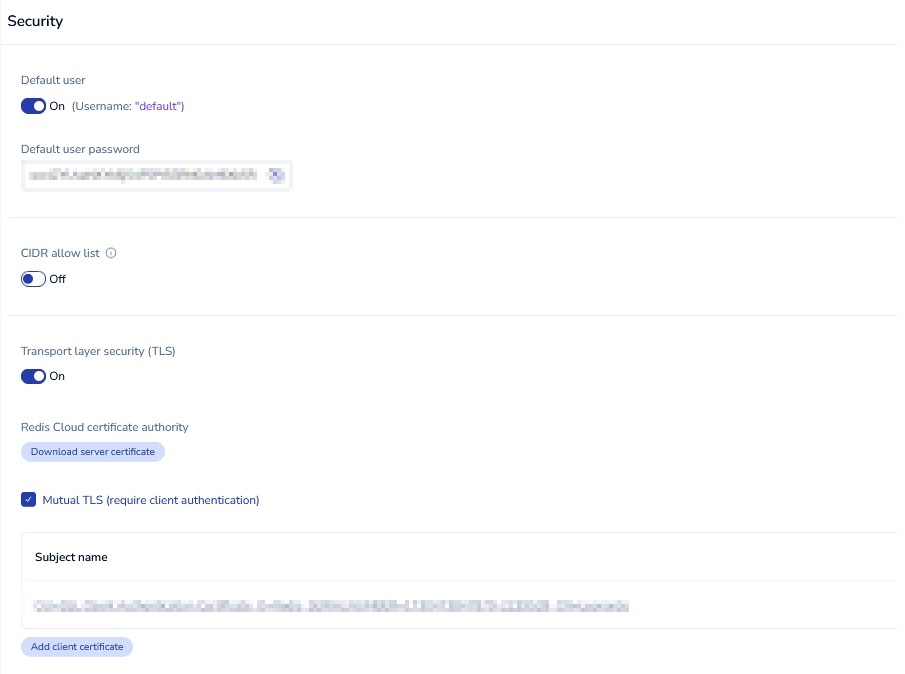Click the "Off" text beside the CIDR toggle
This screenshot has width=905, height=674.
(57, 279)
